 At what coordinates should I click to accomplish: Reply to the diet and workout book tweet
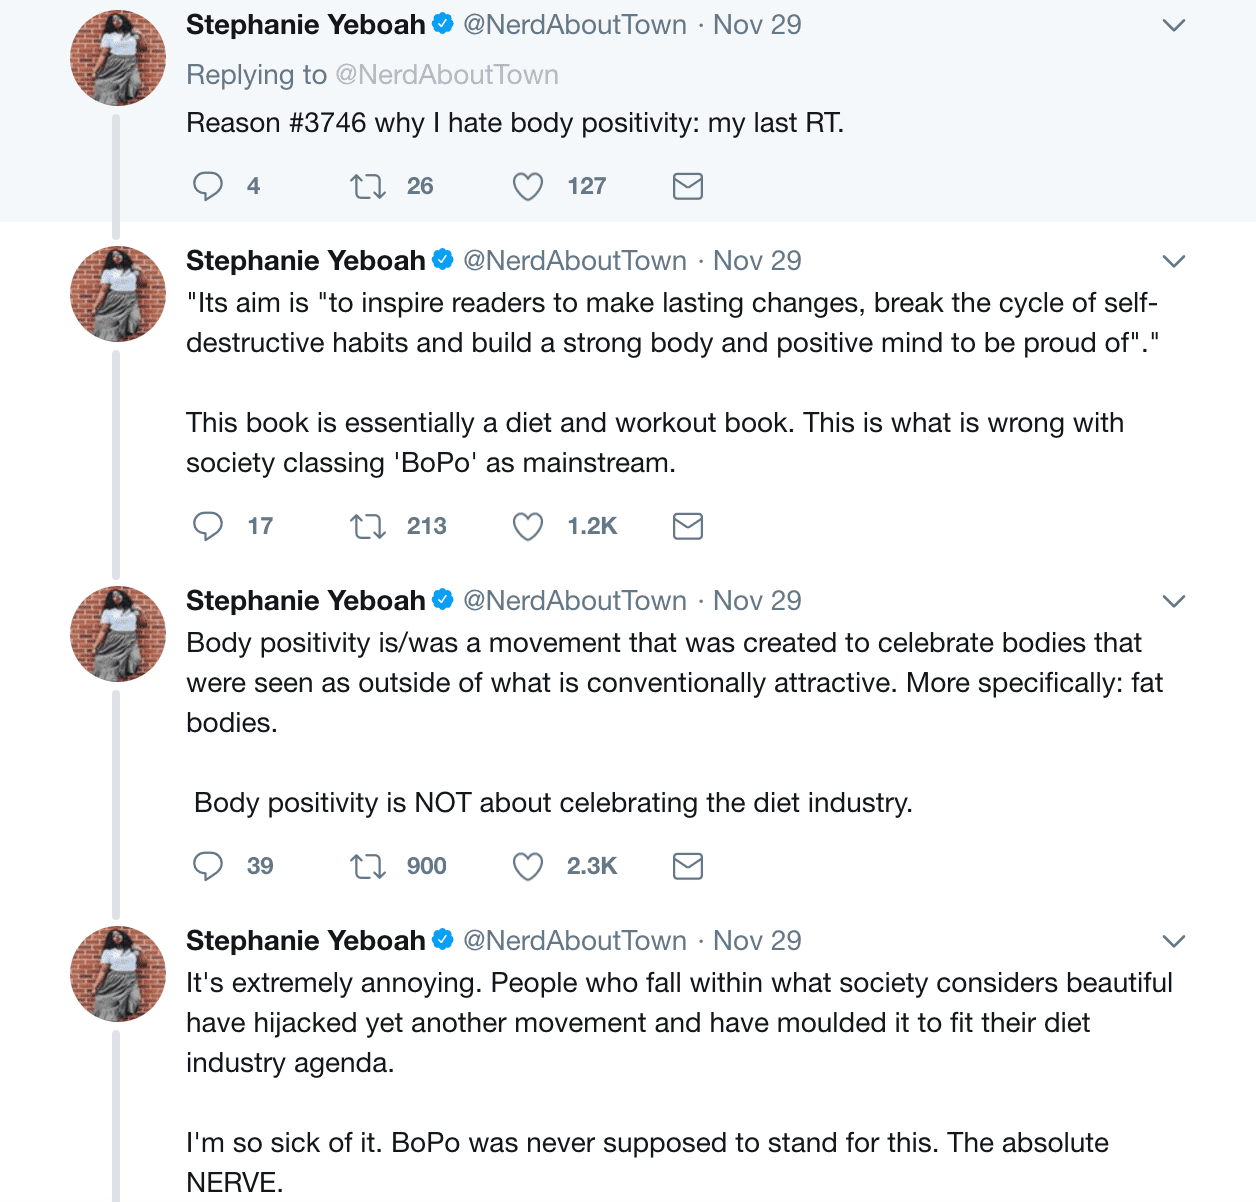(208, 526)
